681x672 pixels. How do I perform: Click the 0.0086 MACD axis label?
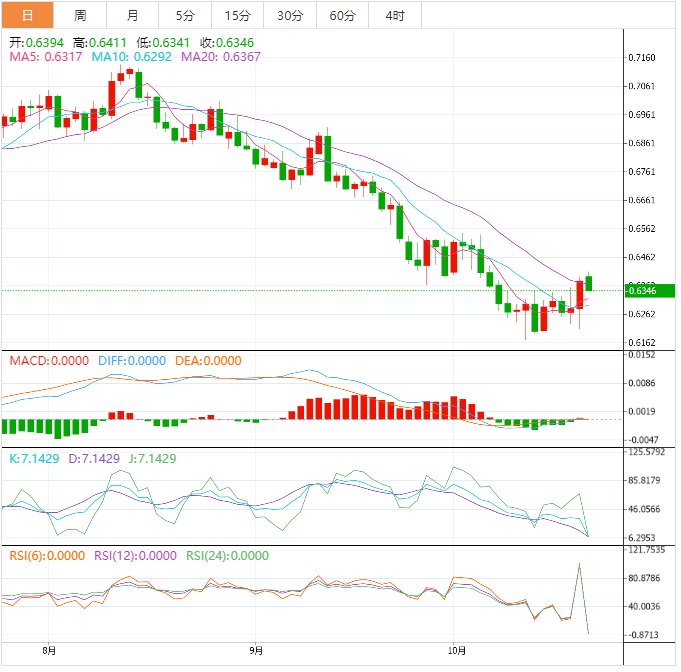tap(642, 383)
